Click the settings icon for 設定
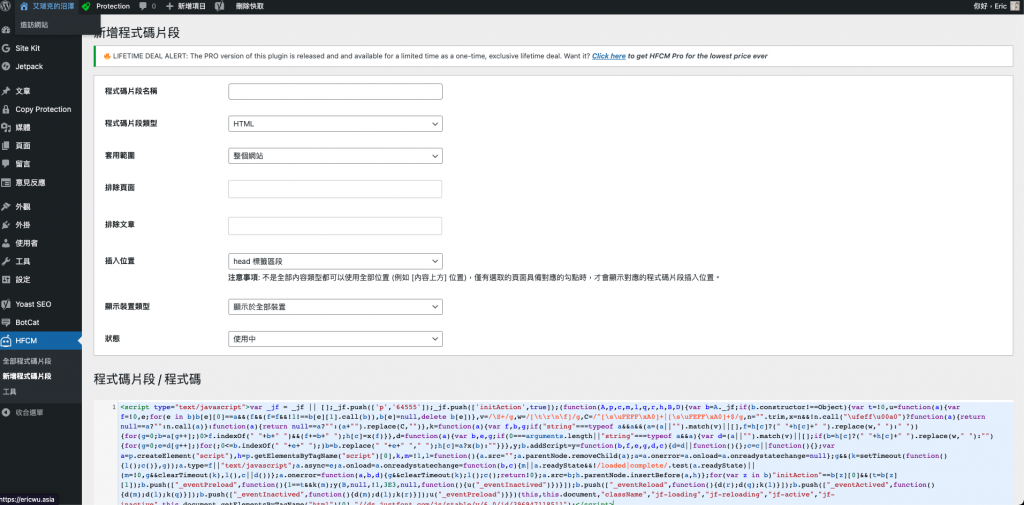The image size is (1024, 505). [6, 280]
